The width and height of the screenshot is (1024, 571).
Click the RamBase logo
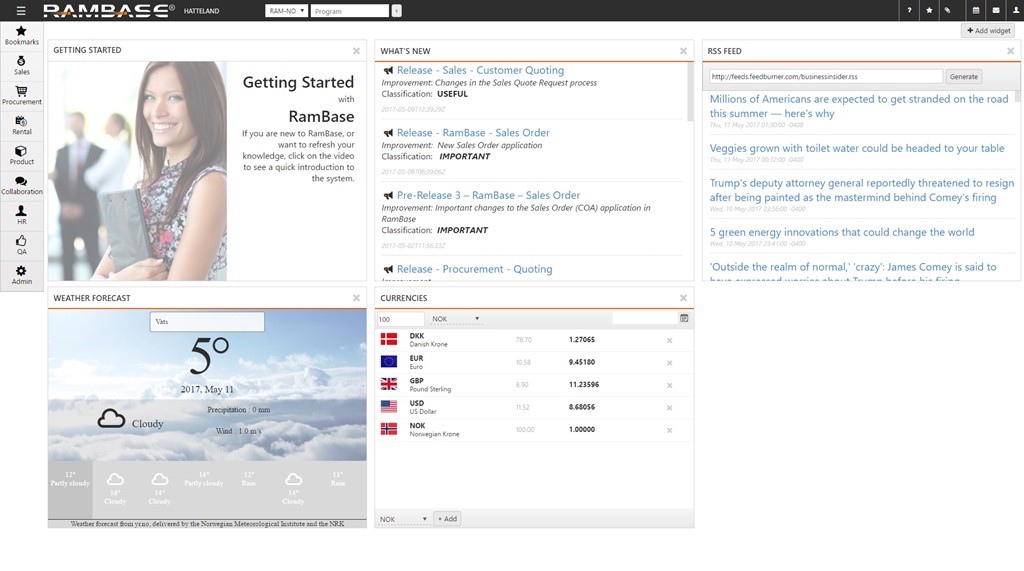pyautogui.click(x=109, y=10)
